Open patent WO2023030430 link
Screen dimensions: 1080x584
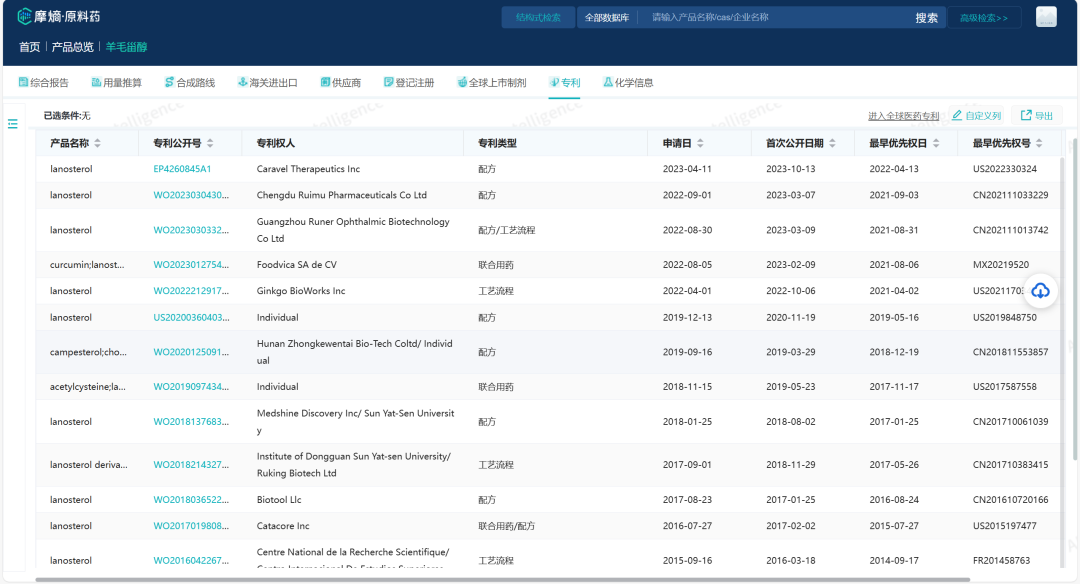(x=191, y=195)
